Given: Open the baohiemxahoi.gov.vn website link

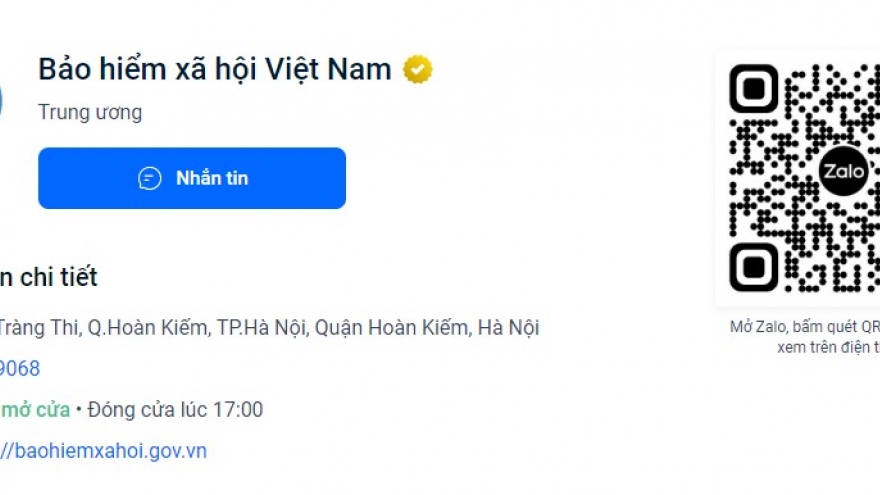Looking at the screenshot, I should (104, 451).
